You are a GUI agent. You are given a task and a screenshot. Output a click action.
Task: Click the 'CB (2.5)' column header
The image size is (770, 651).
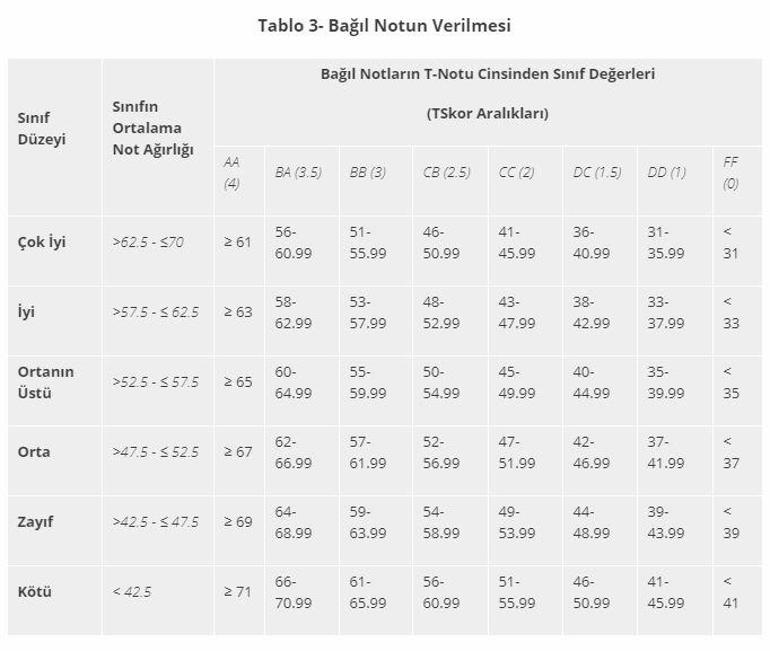(446, 172)
